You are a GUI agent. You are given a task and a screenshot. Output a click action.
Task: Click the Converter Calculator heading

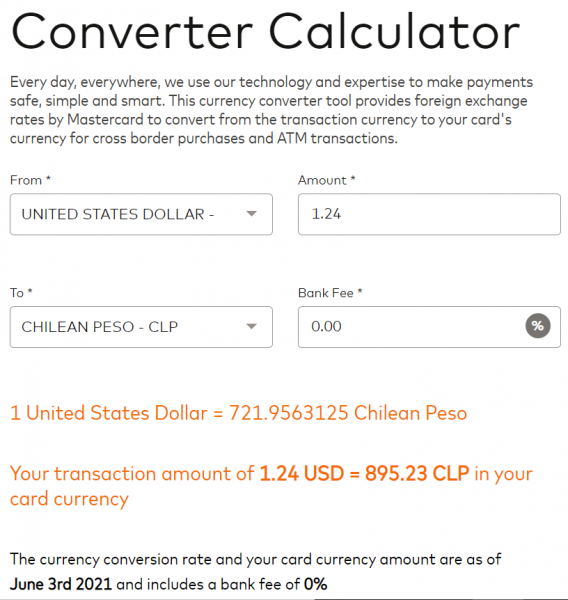click(265, 31)
